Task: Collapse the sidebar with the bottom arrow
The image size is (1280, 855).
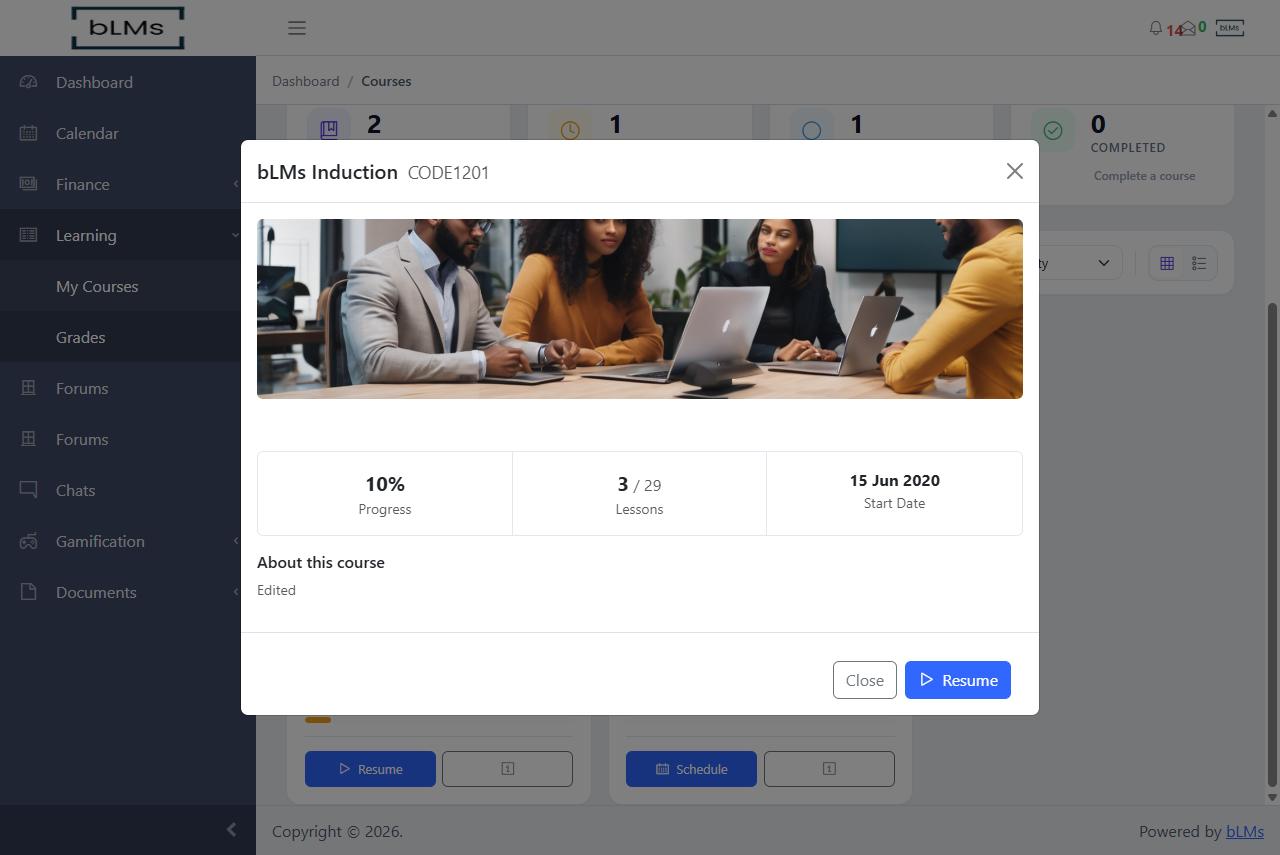Action: pyautogui.click(x=231, y=829)
